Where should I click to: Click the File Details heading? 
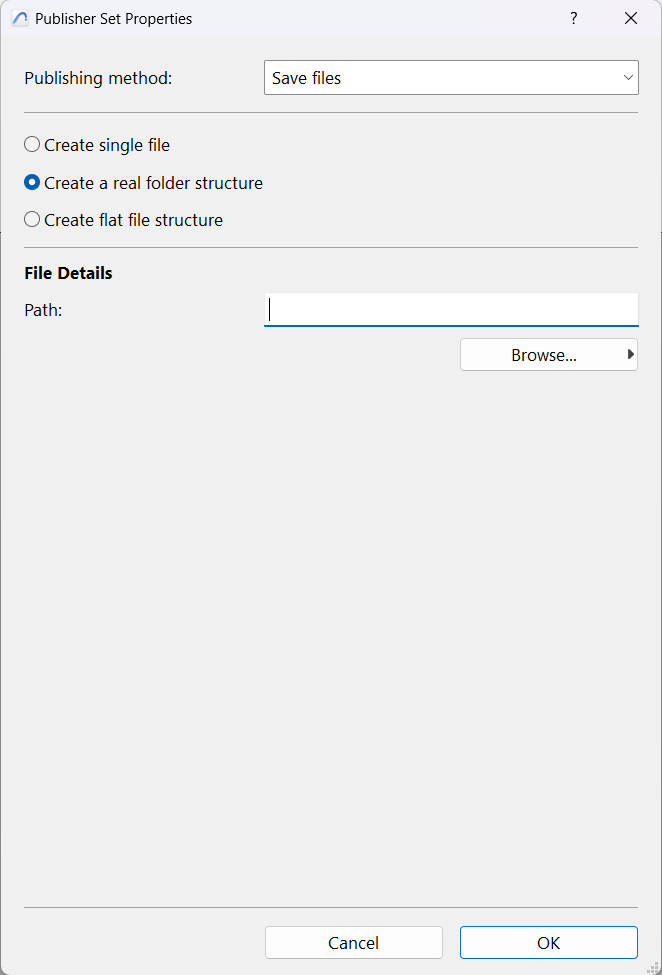click(68, 273)
